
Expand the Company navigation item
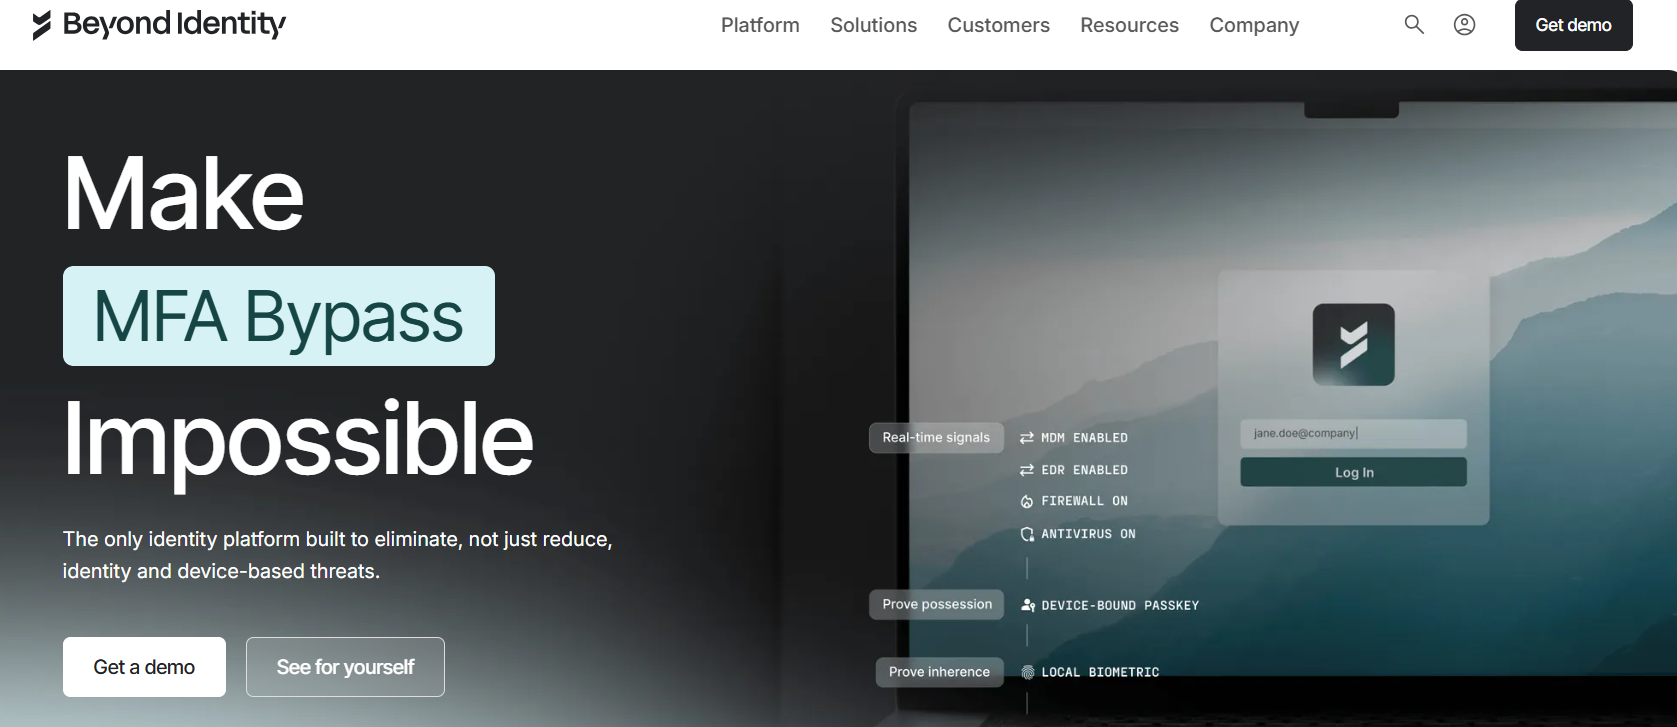coord(1254,25)
